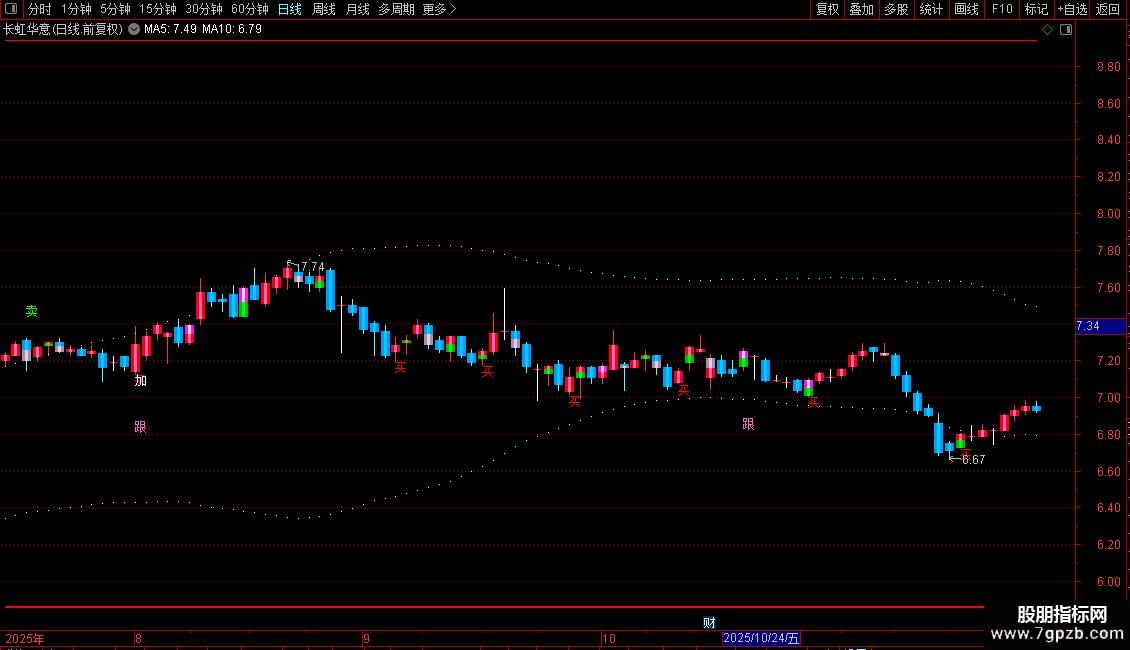Click the MA10: 6.79 indicator label
Screen dimensions: 1130x650
coord(232,29)
